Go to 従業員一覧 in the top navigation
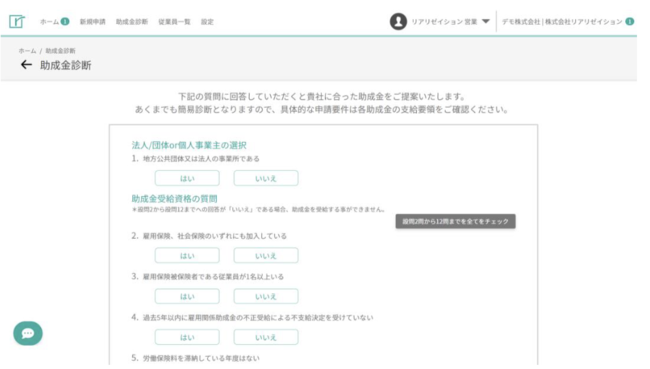The height and width of the screenshot is (369, 650). pos(174,22)
